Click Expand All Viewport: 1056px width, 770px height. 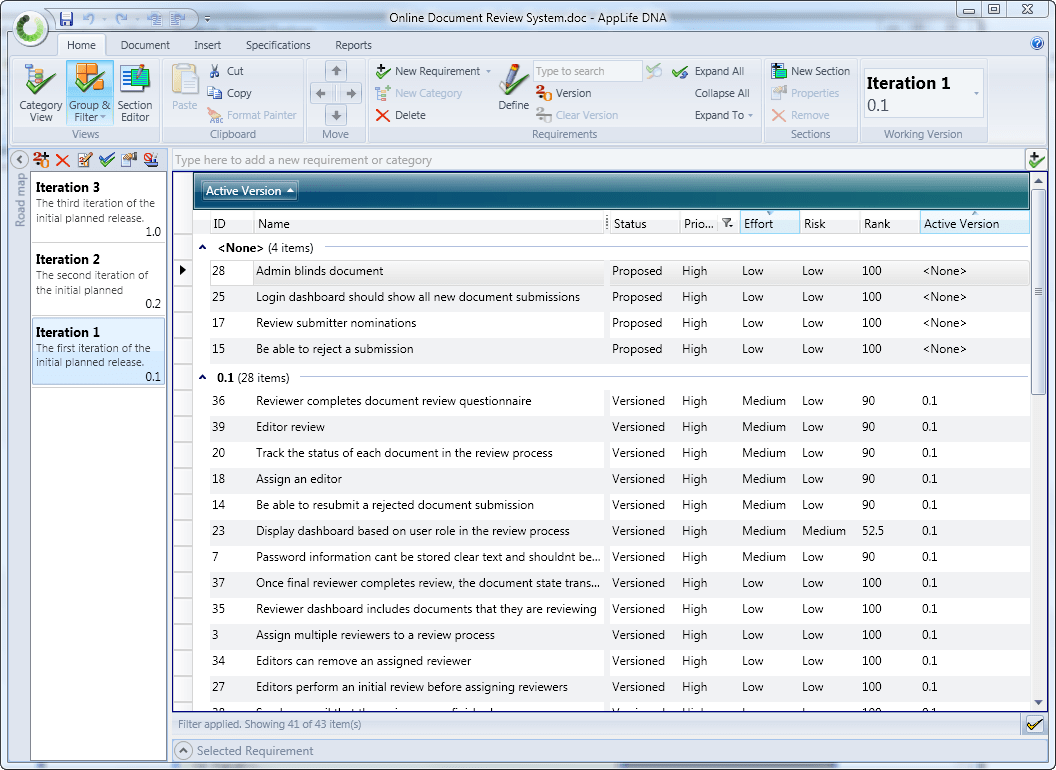tap(718, 71)
